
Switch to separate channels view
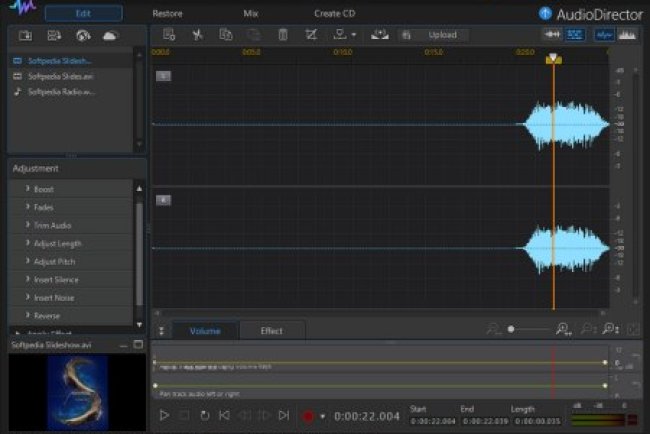pos(575,35)
